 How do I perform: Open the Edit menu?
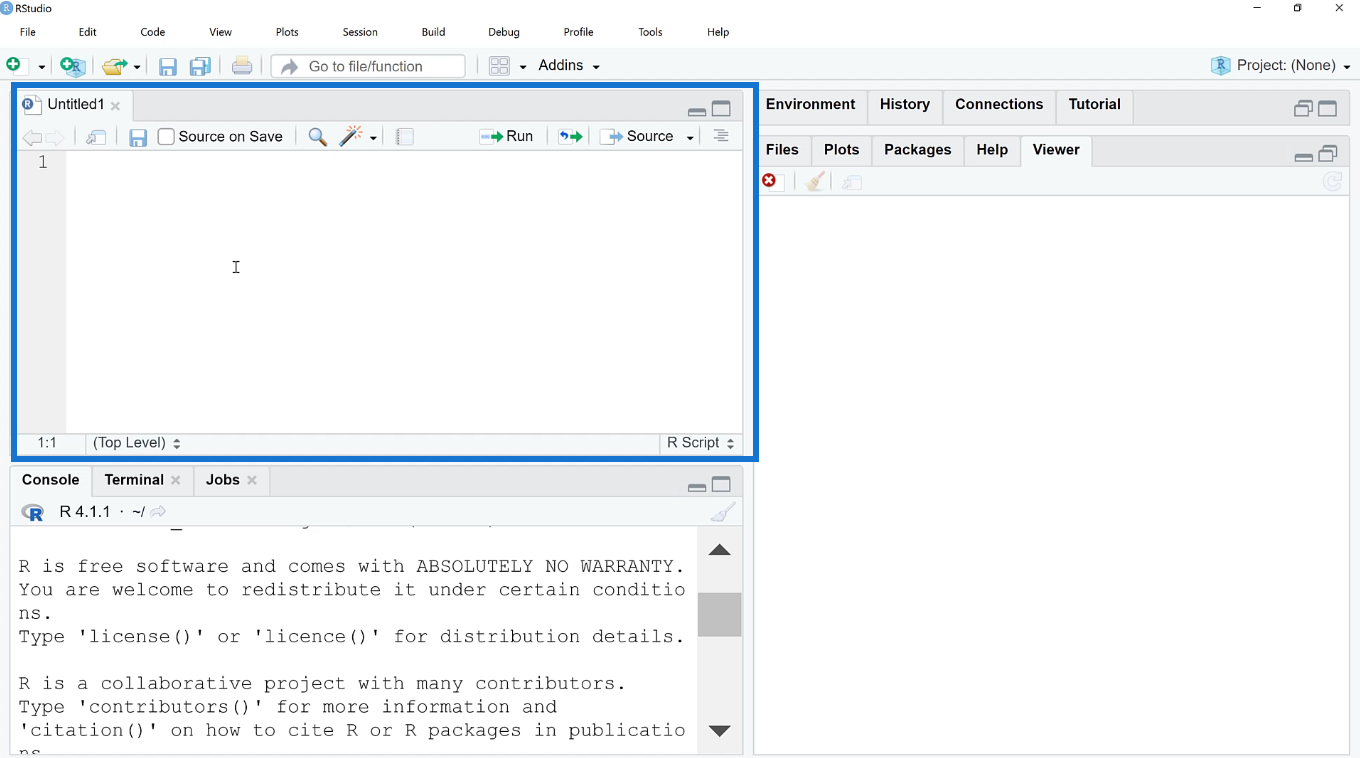click(x=88, y=32)
